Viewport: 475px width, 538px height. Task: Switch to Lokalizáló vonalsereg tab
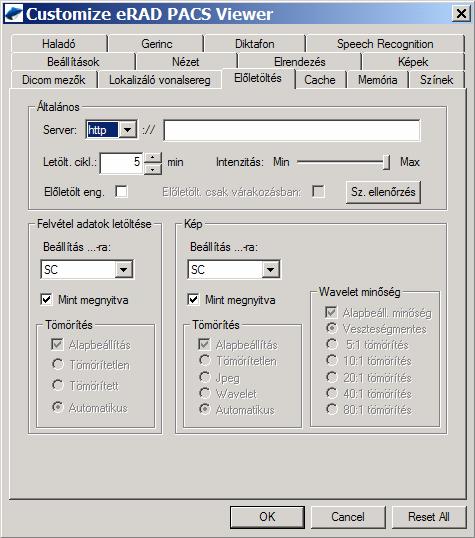tap(160, 80)
